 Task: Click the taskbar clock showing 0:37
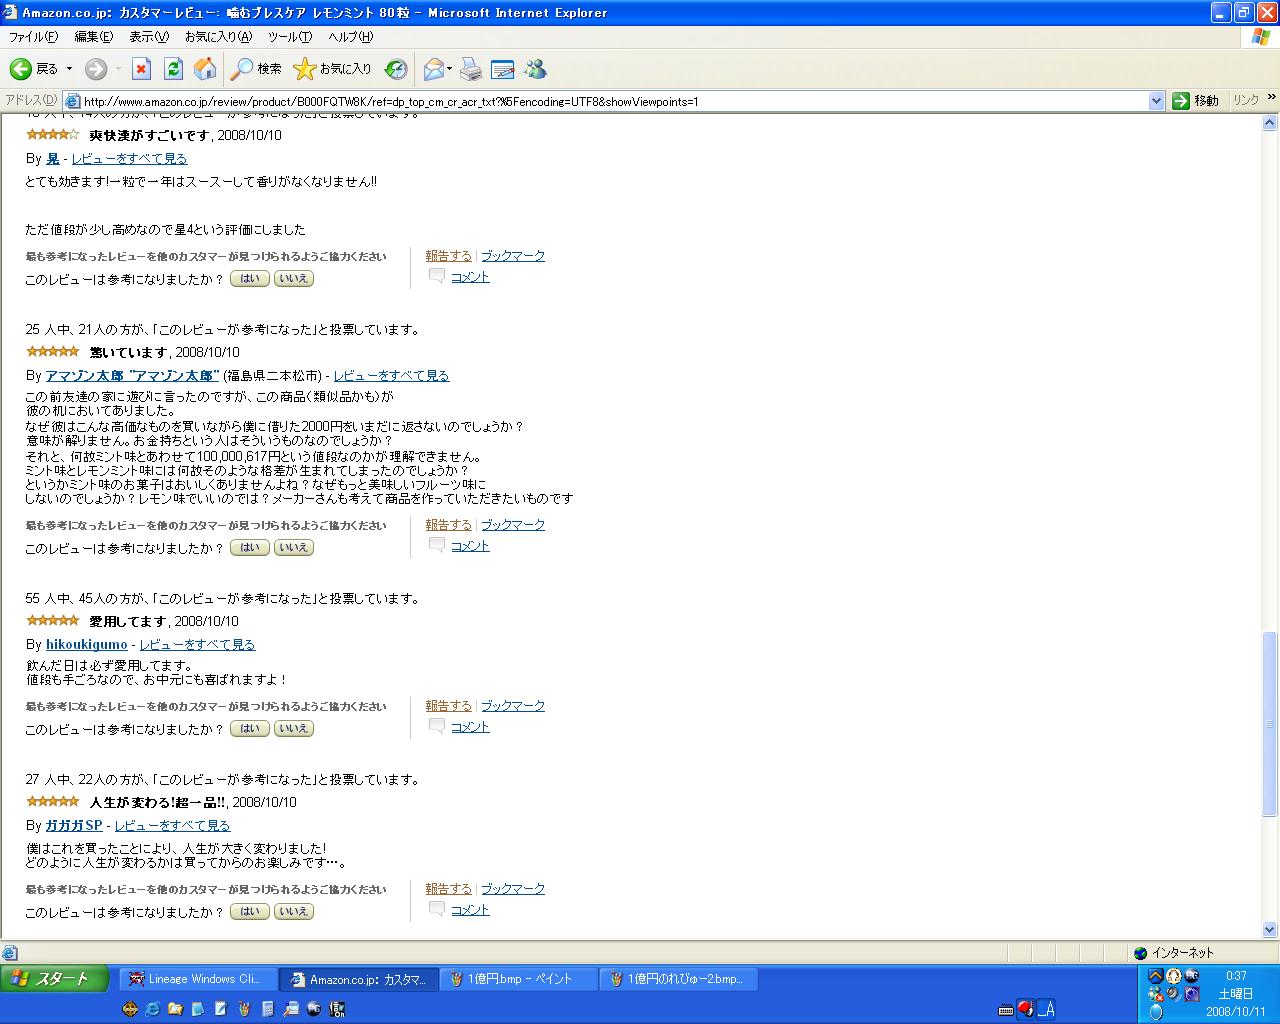(1236, 976)
